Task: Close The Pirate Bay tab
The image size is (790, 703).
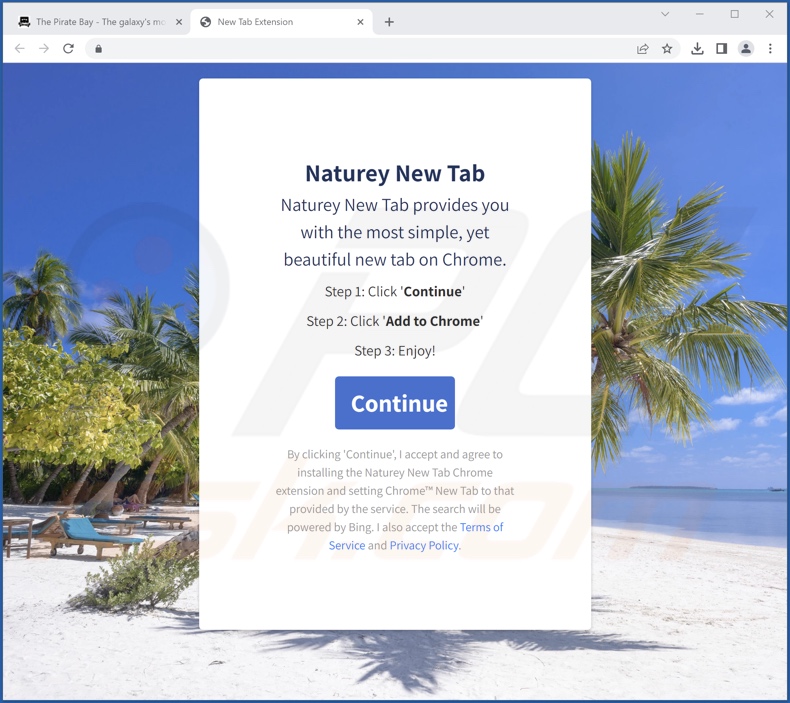Action: 179,22
